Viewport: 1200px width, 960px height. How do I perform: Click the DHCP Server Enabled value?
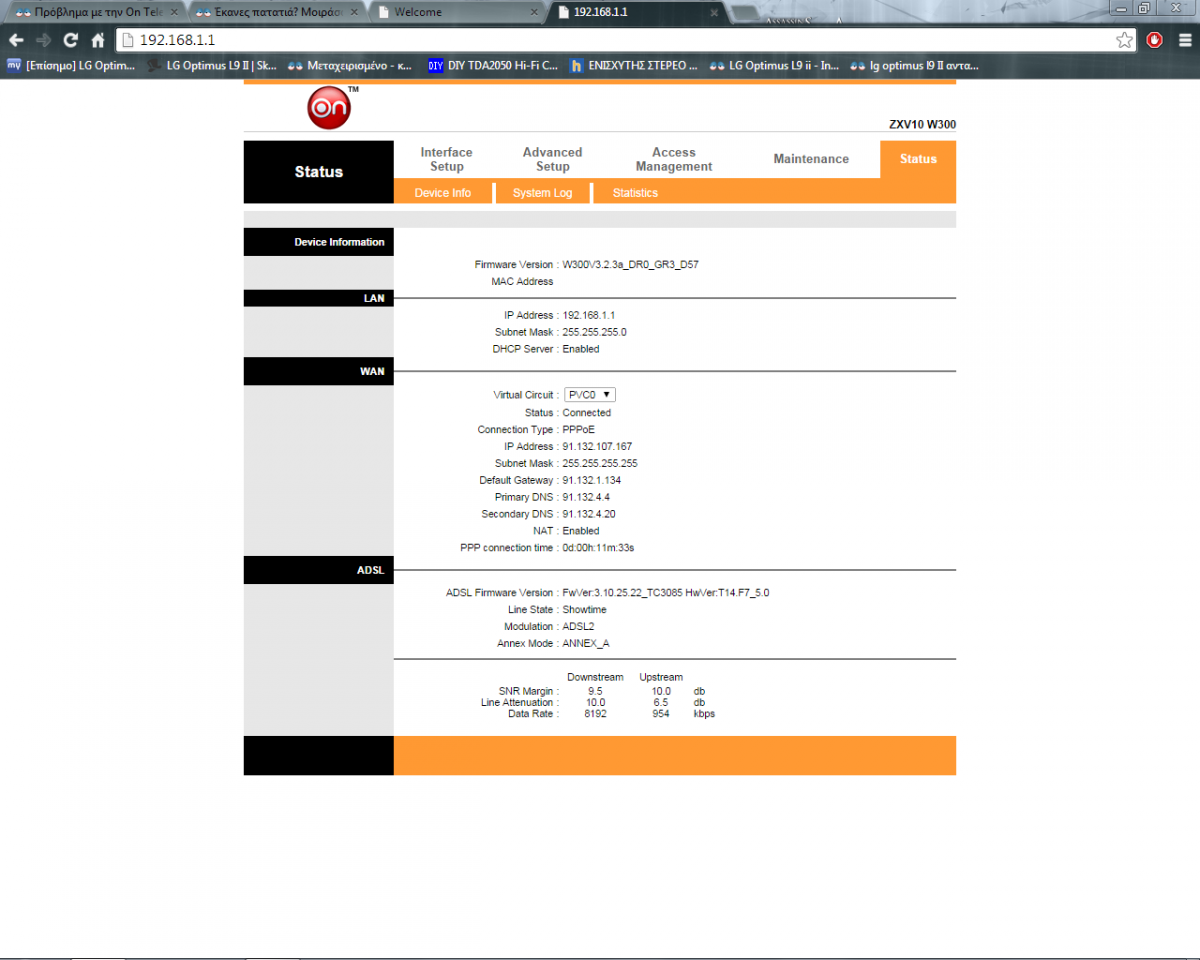coord(581,349)
